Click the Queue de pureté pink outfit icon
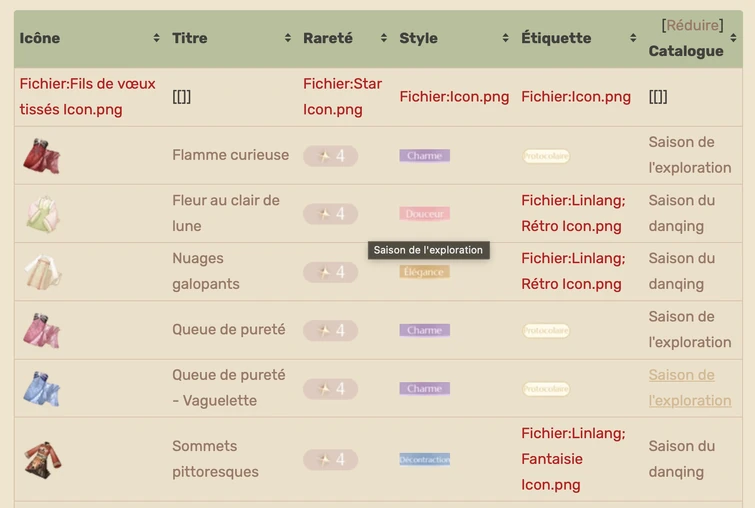 [x=42, y=330]
